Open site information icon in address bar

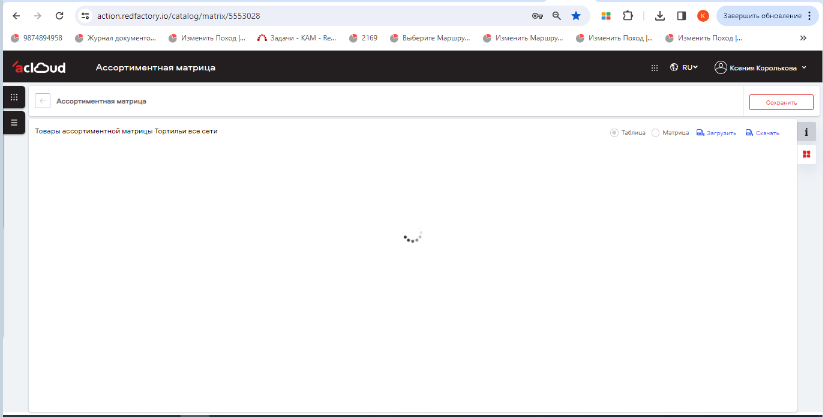85,16
